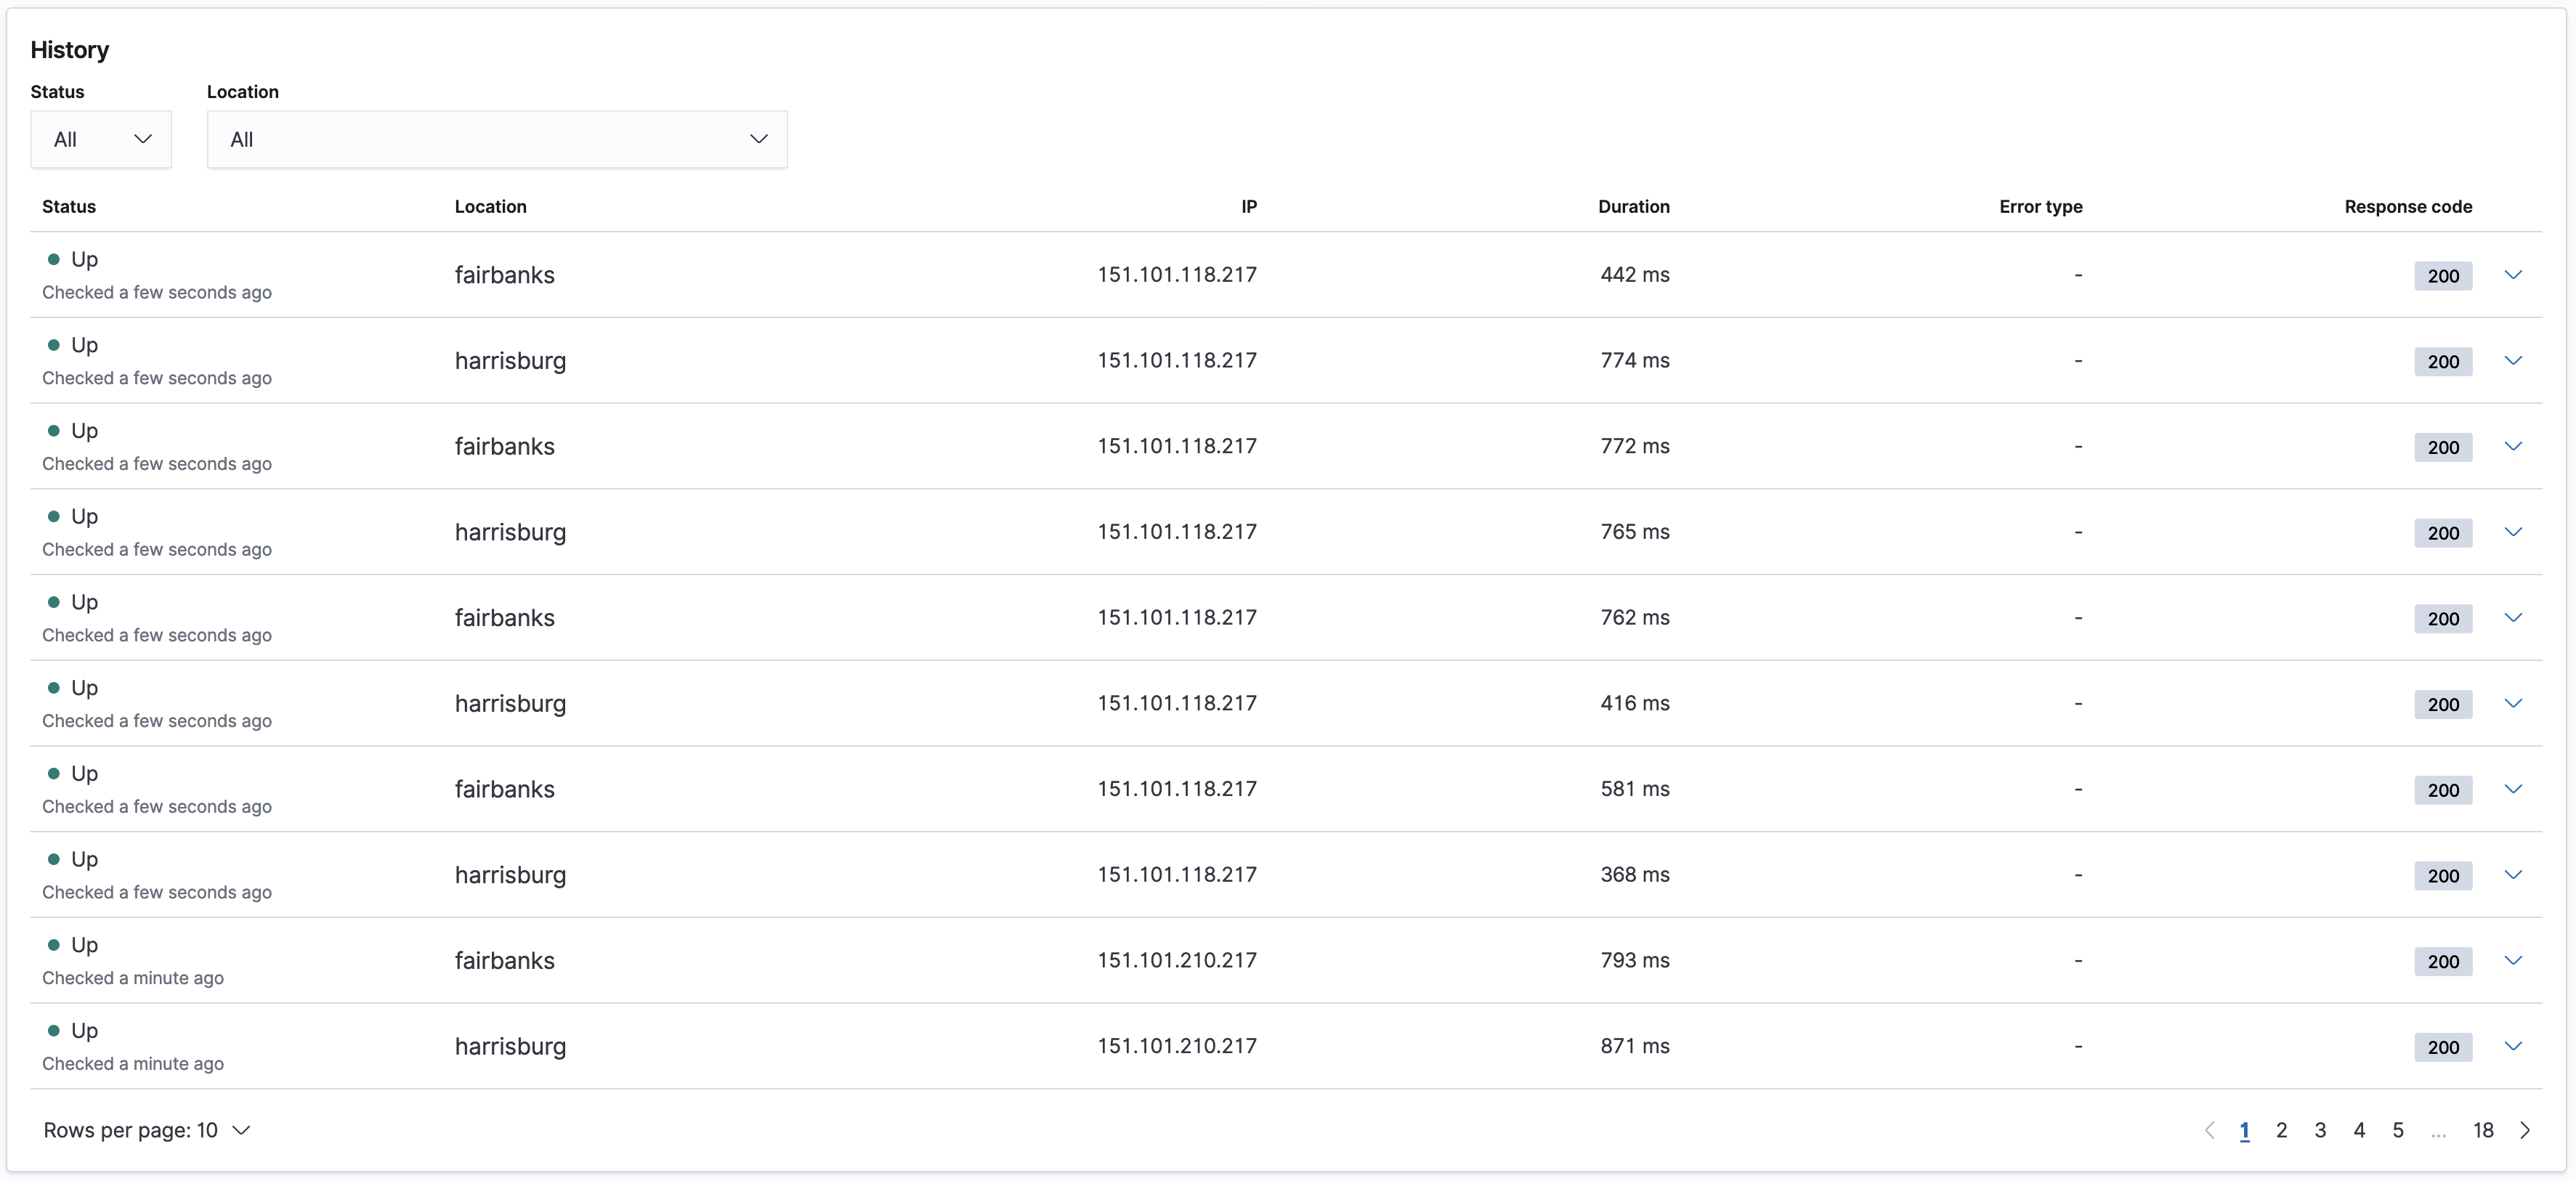Image resolution: width=2576 pixels, height=1181 pixels.
Task: Expand row details for 793 ms check
Action: 2513,960
